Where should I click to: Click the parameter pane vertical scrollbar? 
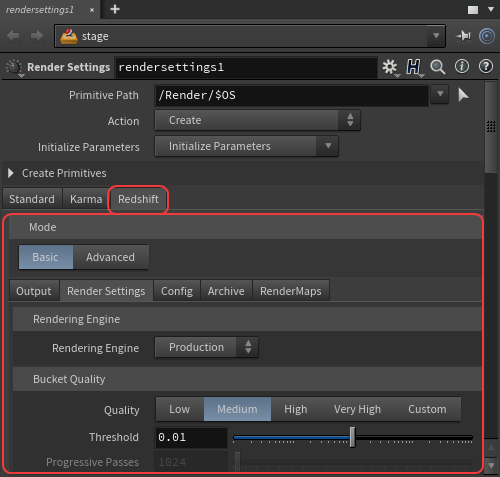(x=491, y=127)
